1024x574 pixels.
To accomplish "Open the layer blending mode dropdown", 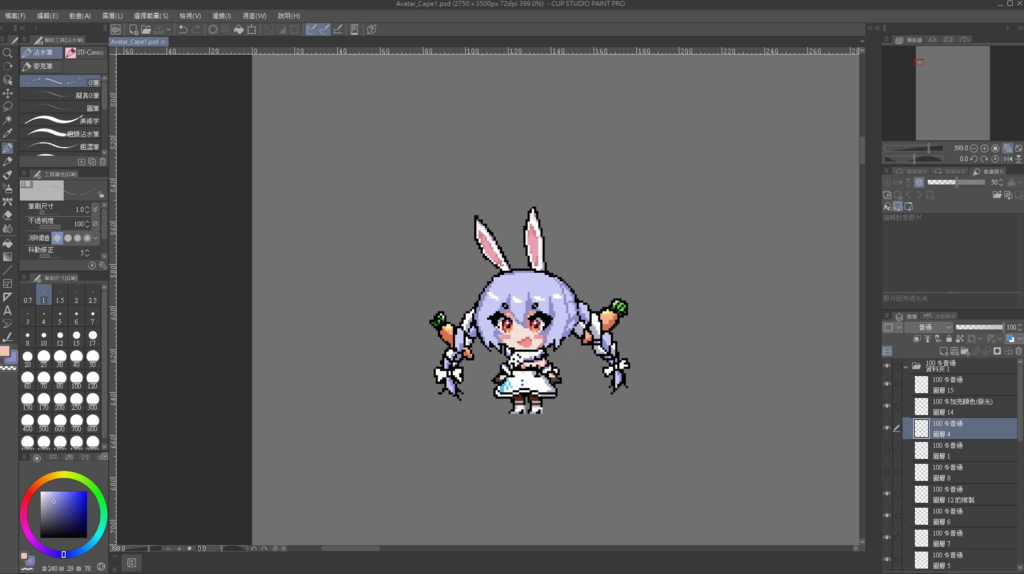I will point(929,327).
